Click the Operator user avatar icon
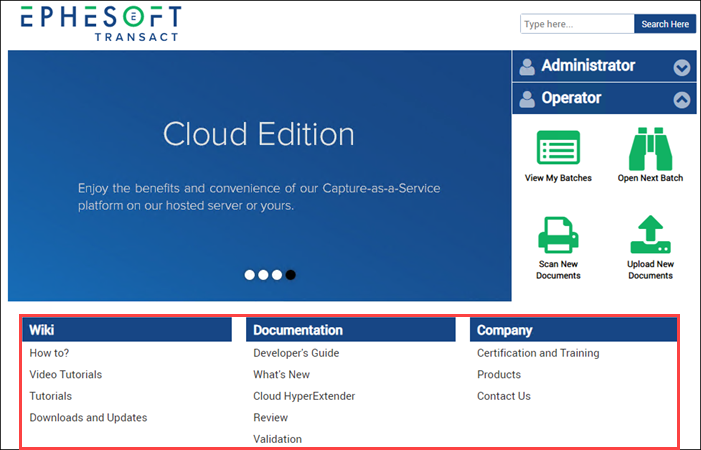The image size is (701, 450). pyautogui.click(x=527, y=99)
